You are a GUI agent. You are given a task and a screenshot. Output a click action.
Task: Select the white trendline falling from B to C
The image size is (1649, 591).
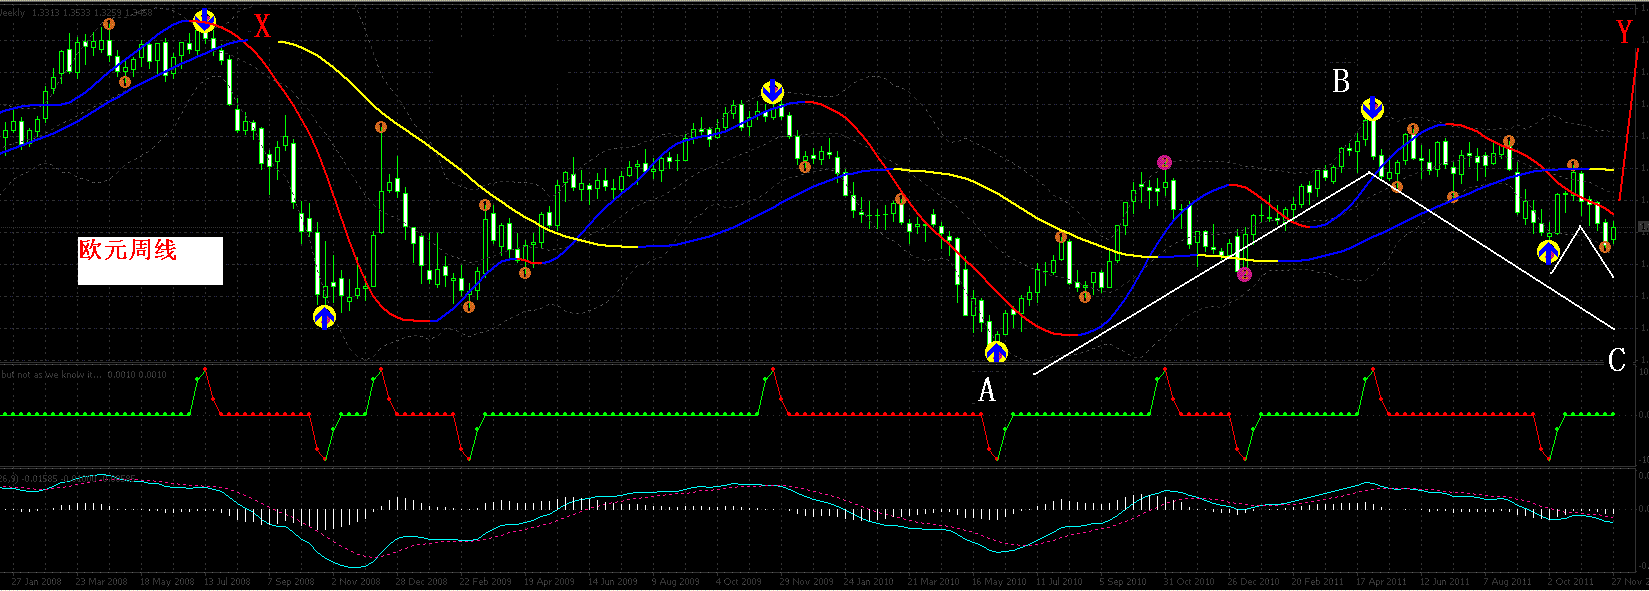pyautogui.click(x=1492, y=251)
